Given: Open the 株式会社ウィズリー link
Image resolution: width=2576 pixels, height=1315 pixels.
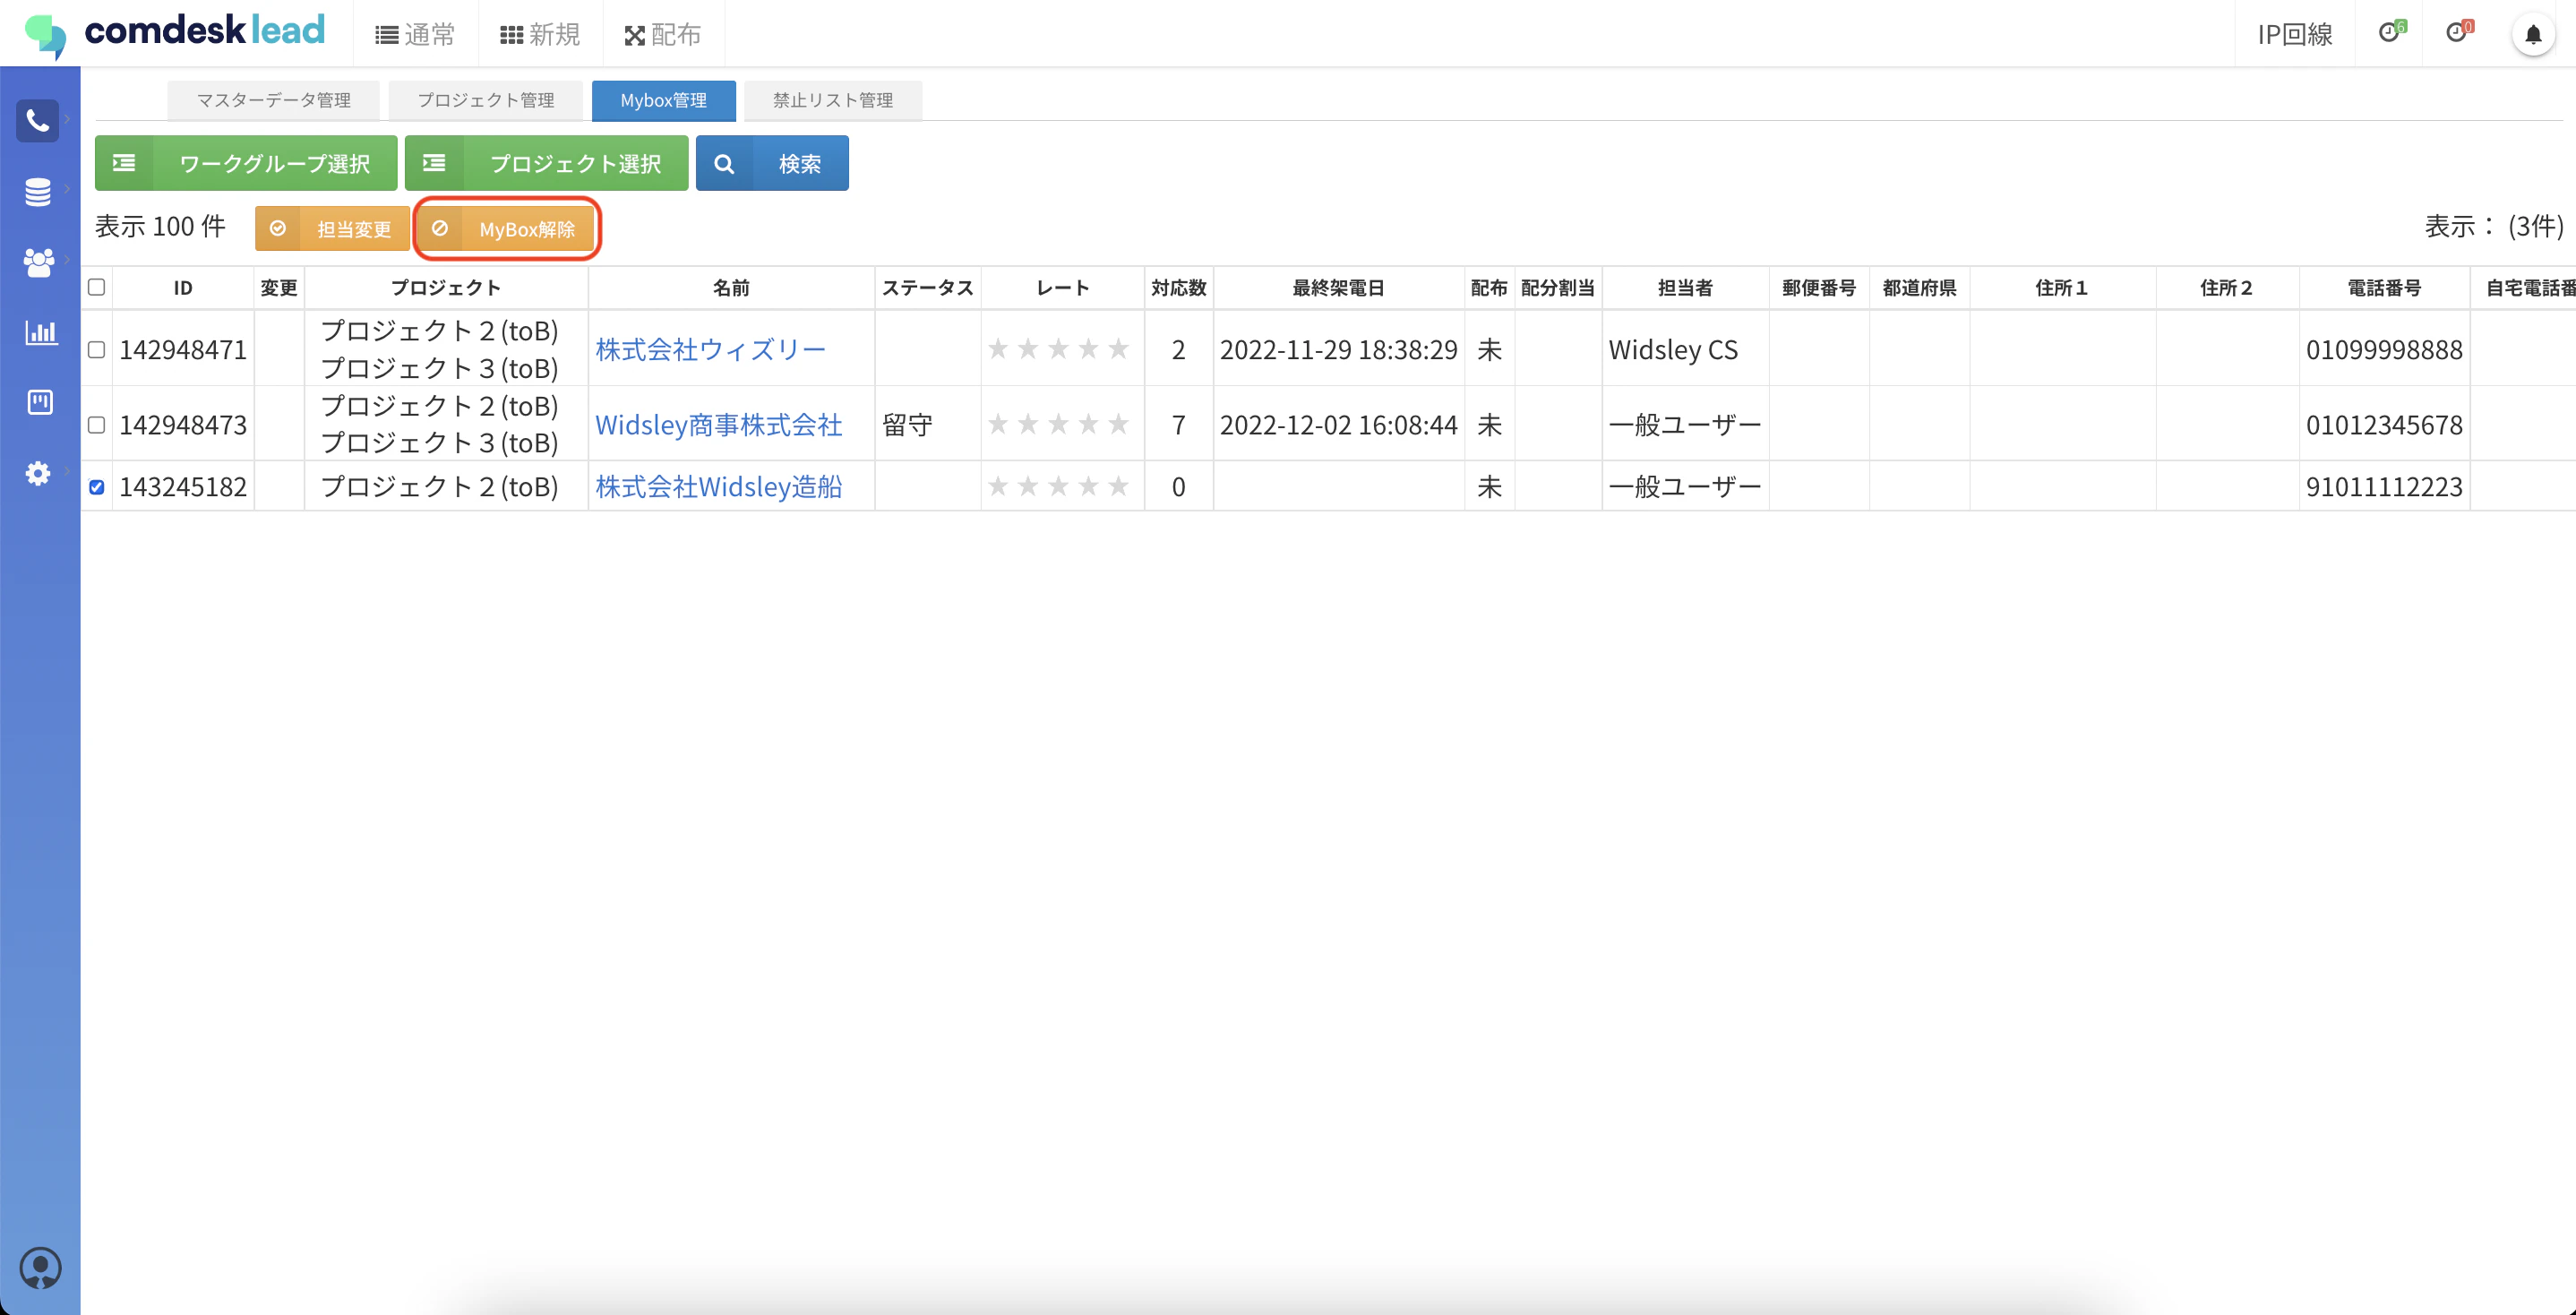Looking at the screenshot, I should 711,350.
